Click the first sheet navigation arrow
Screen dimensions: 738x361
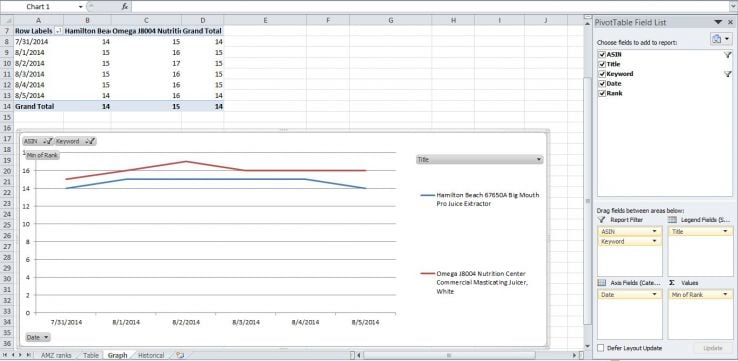click(5, 355)
